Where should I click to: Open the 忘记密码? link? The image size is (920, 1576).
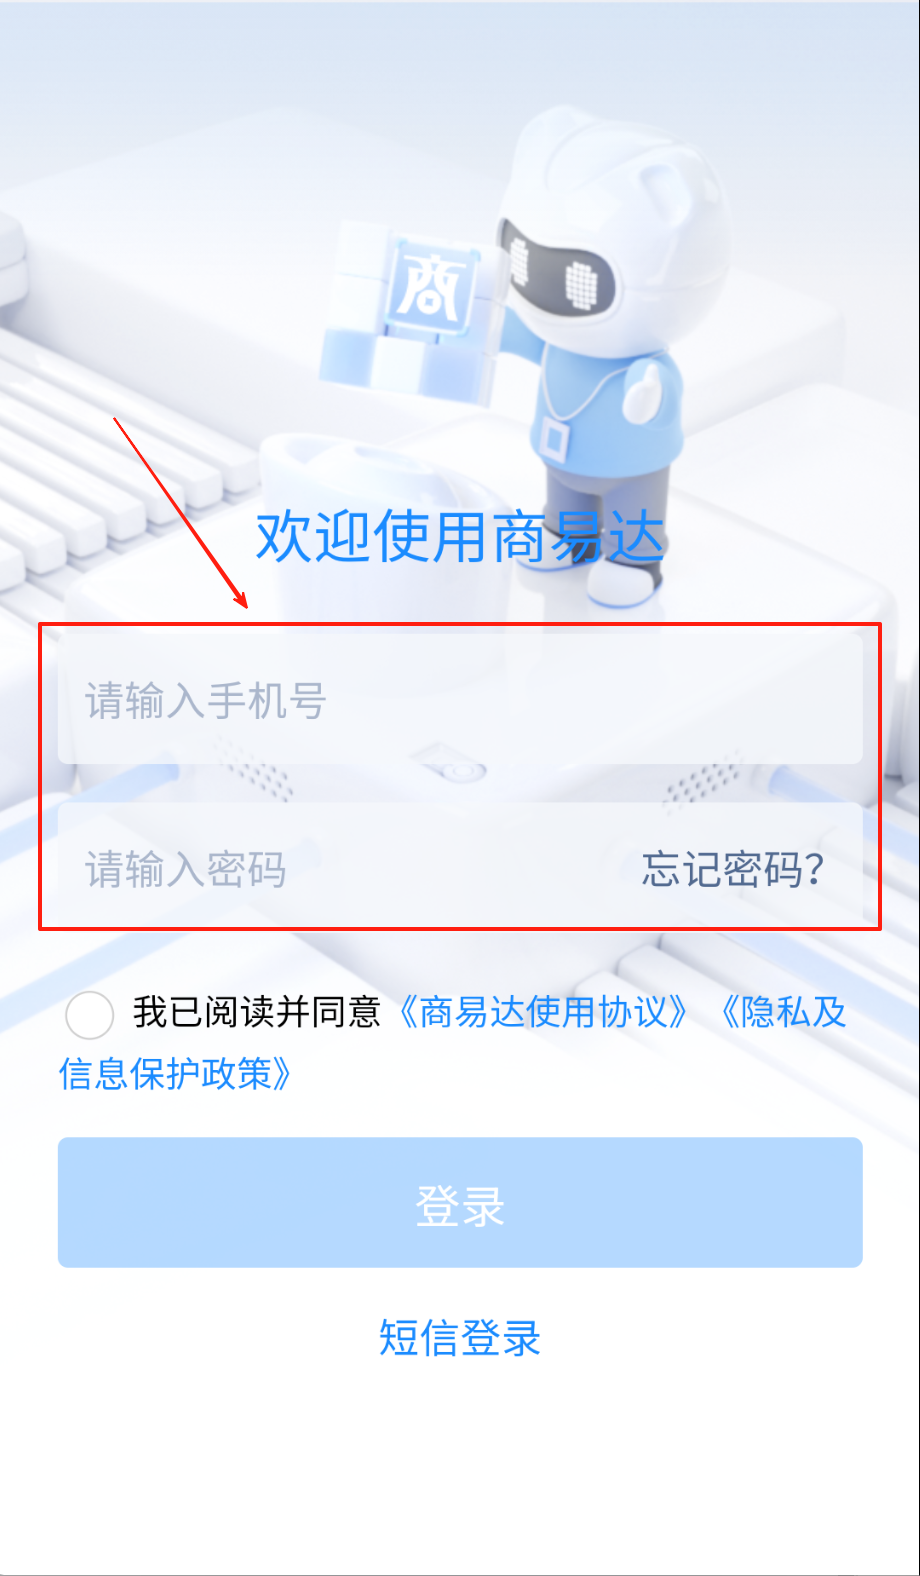point(733,869)
